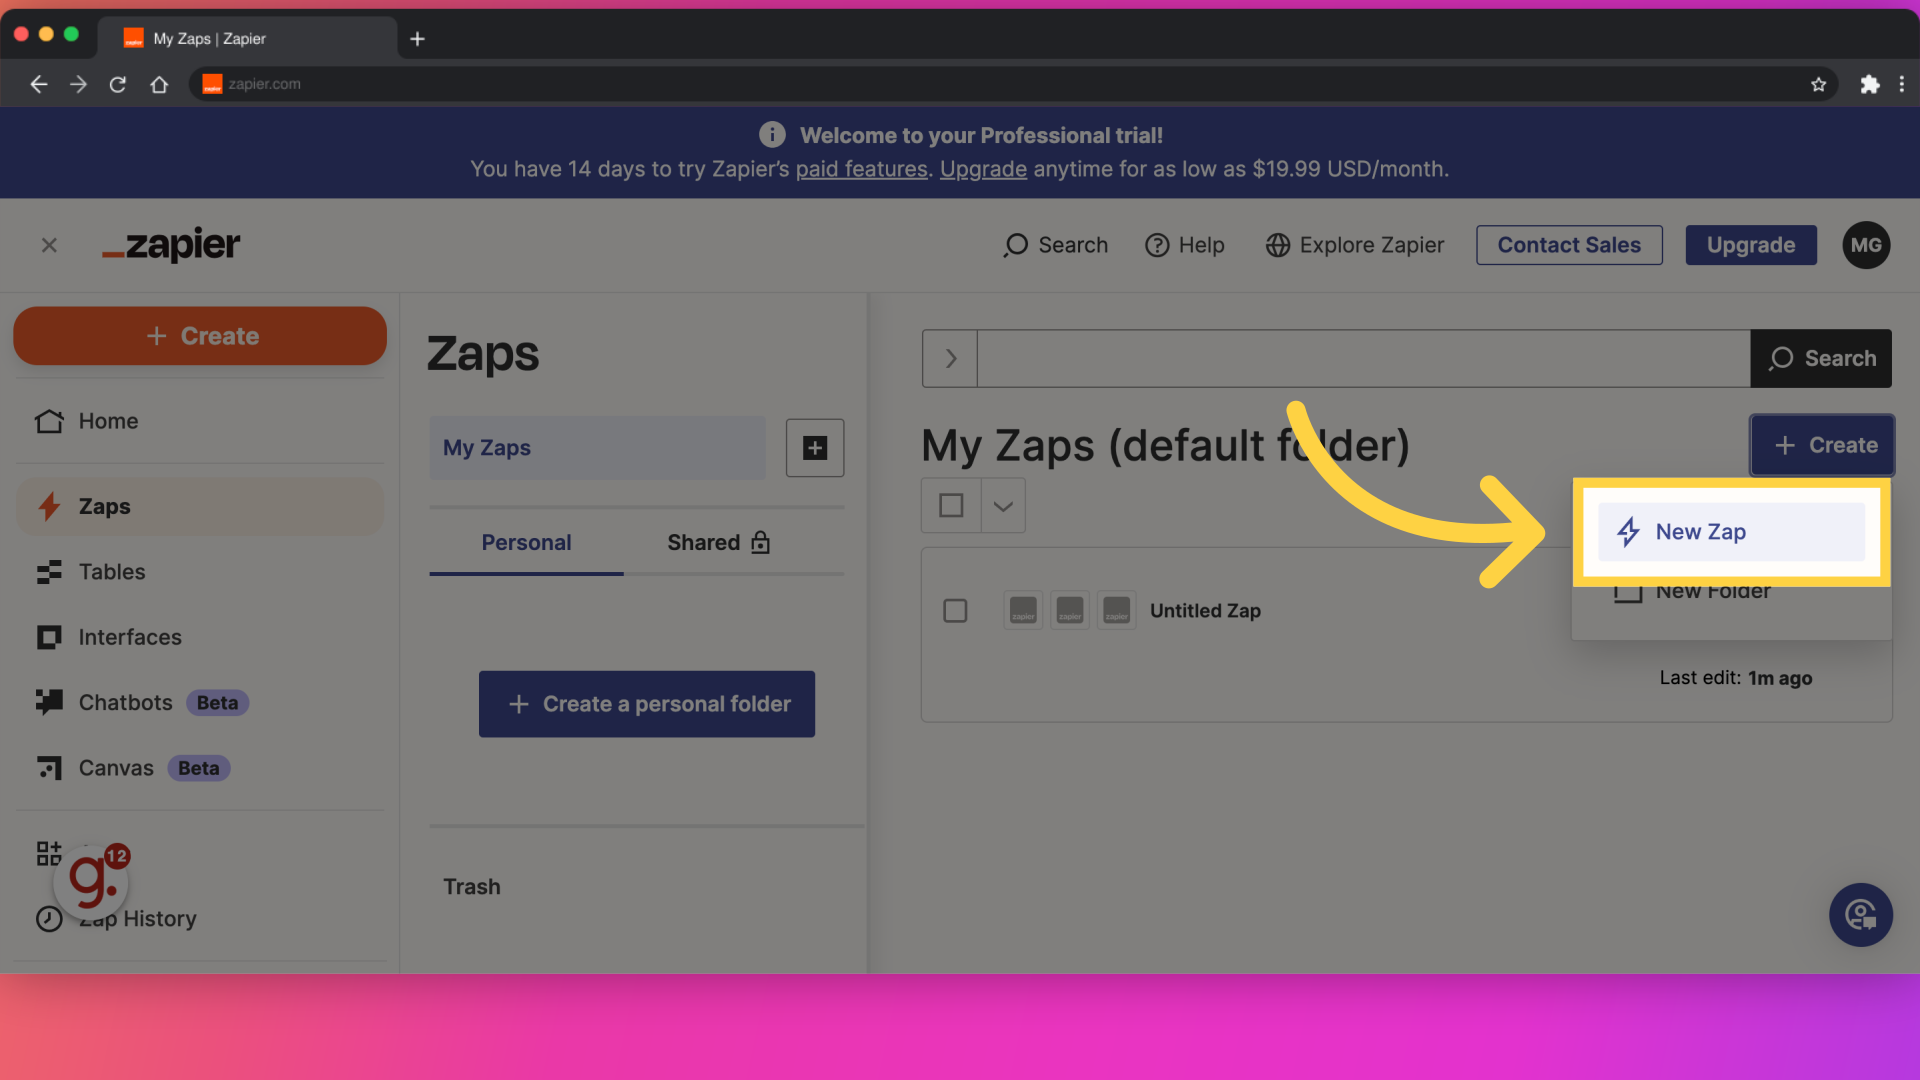Open Interfaces in the sidebar

point(200,637)
